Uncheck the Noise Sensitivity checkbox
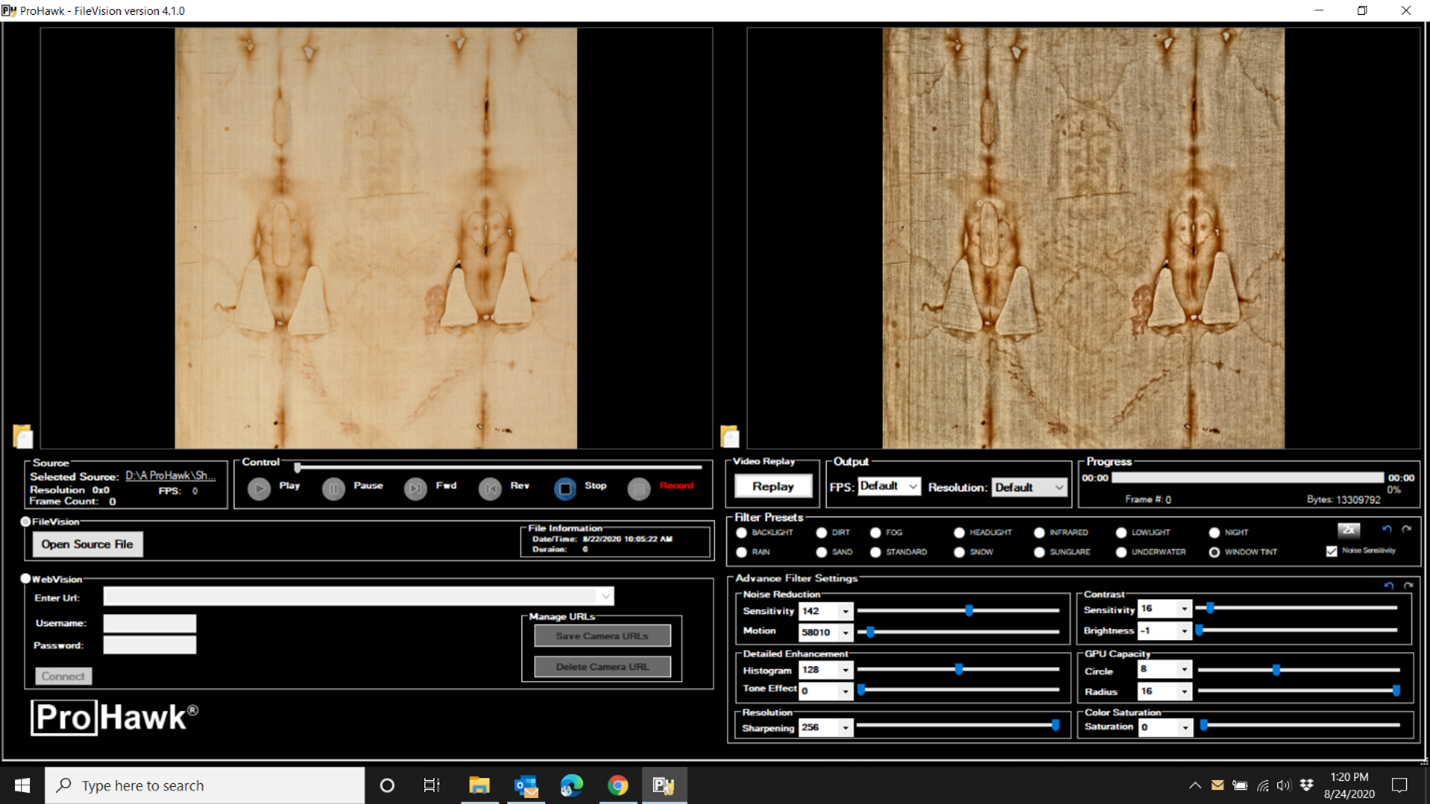This screenshot has width=1430, height=804. click(x=1332, y=551)
